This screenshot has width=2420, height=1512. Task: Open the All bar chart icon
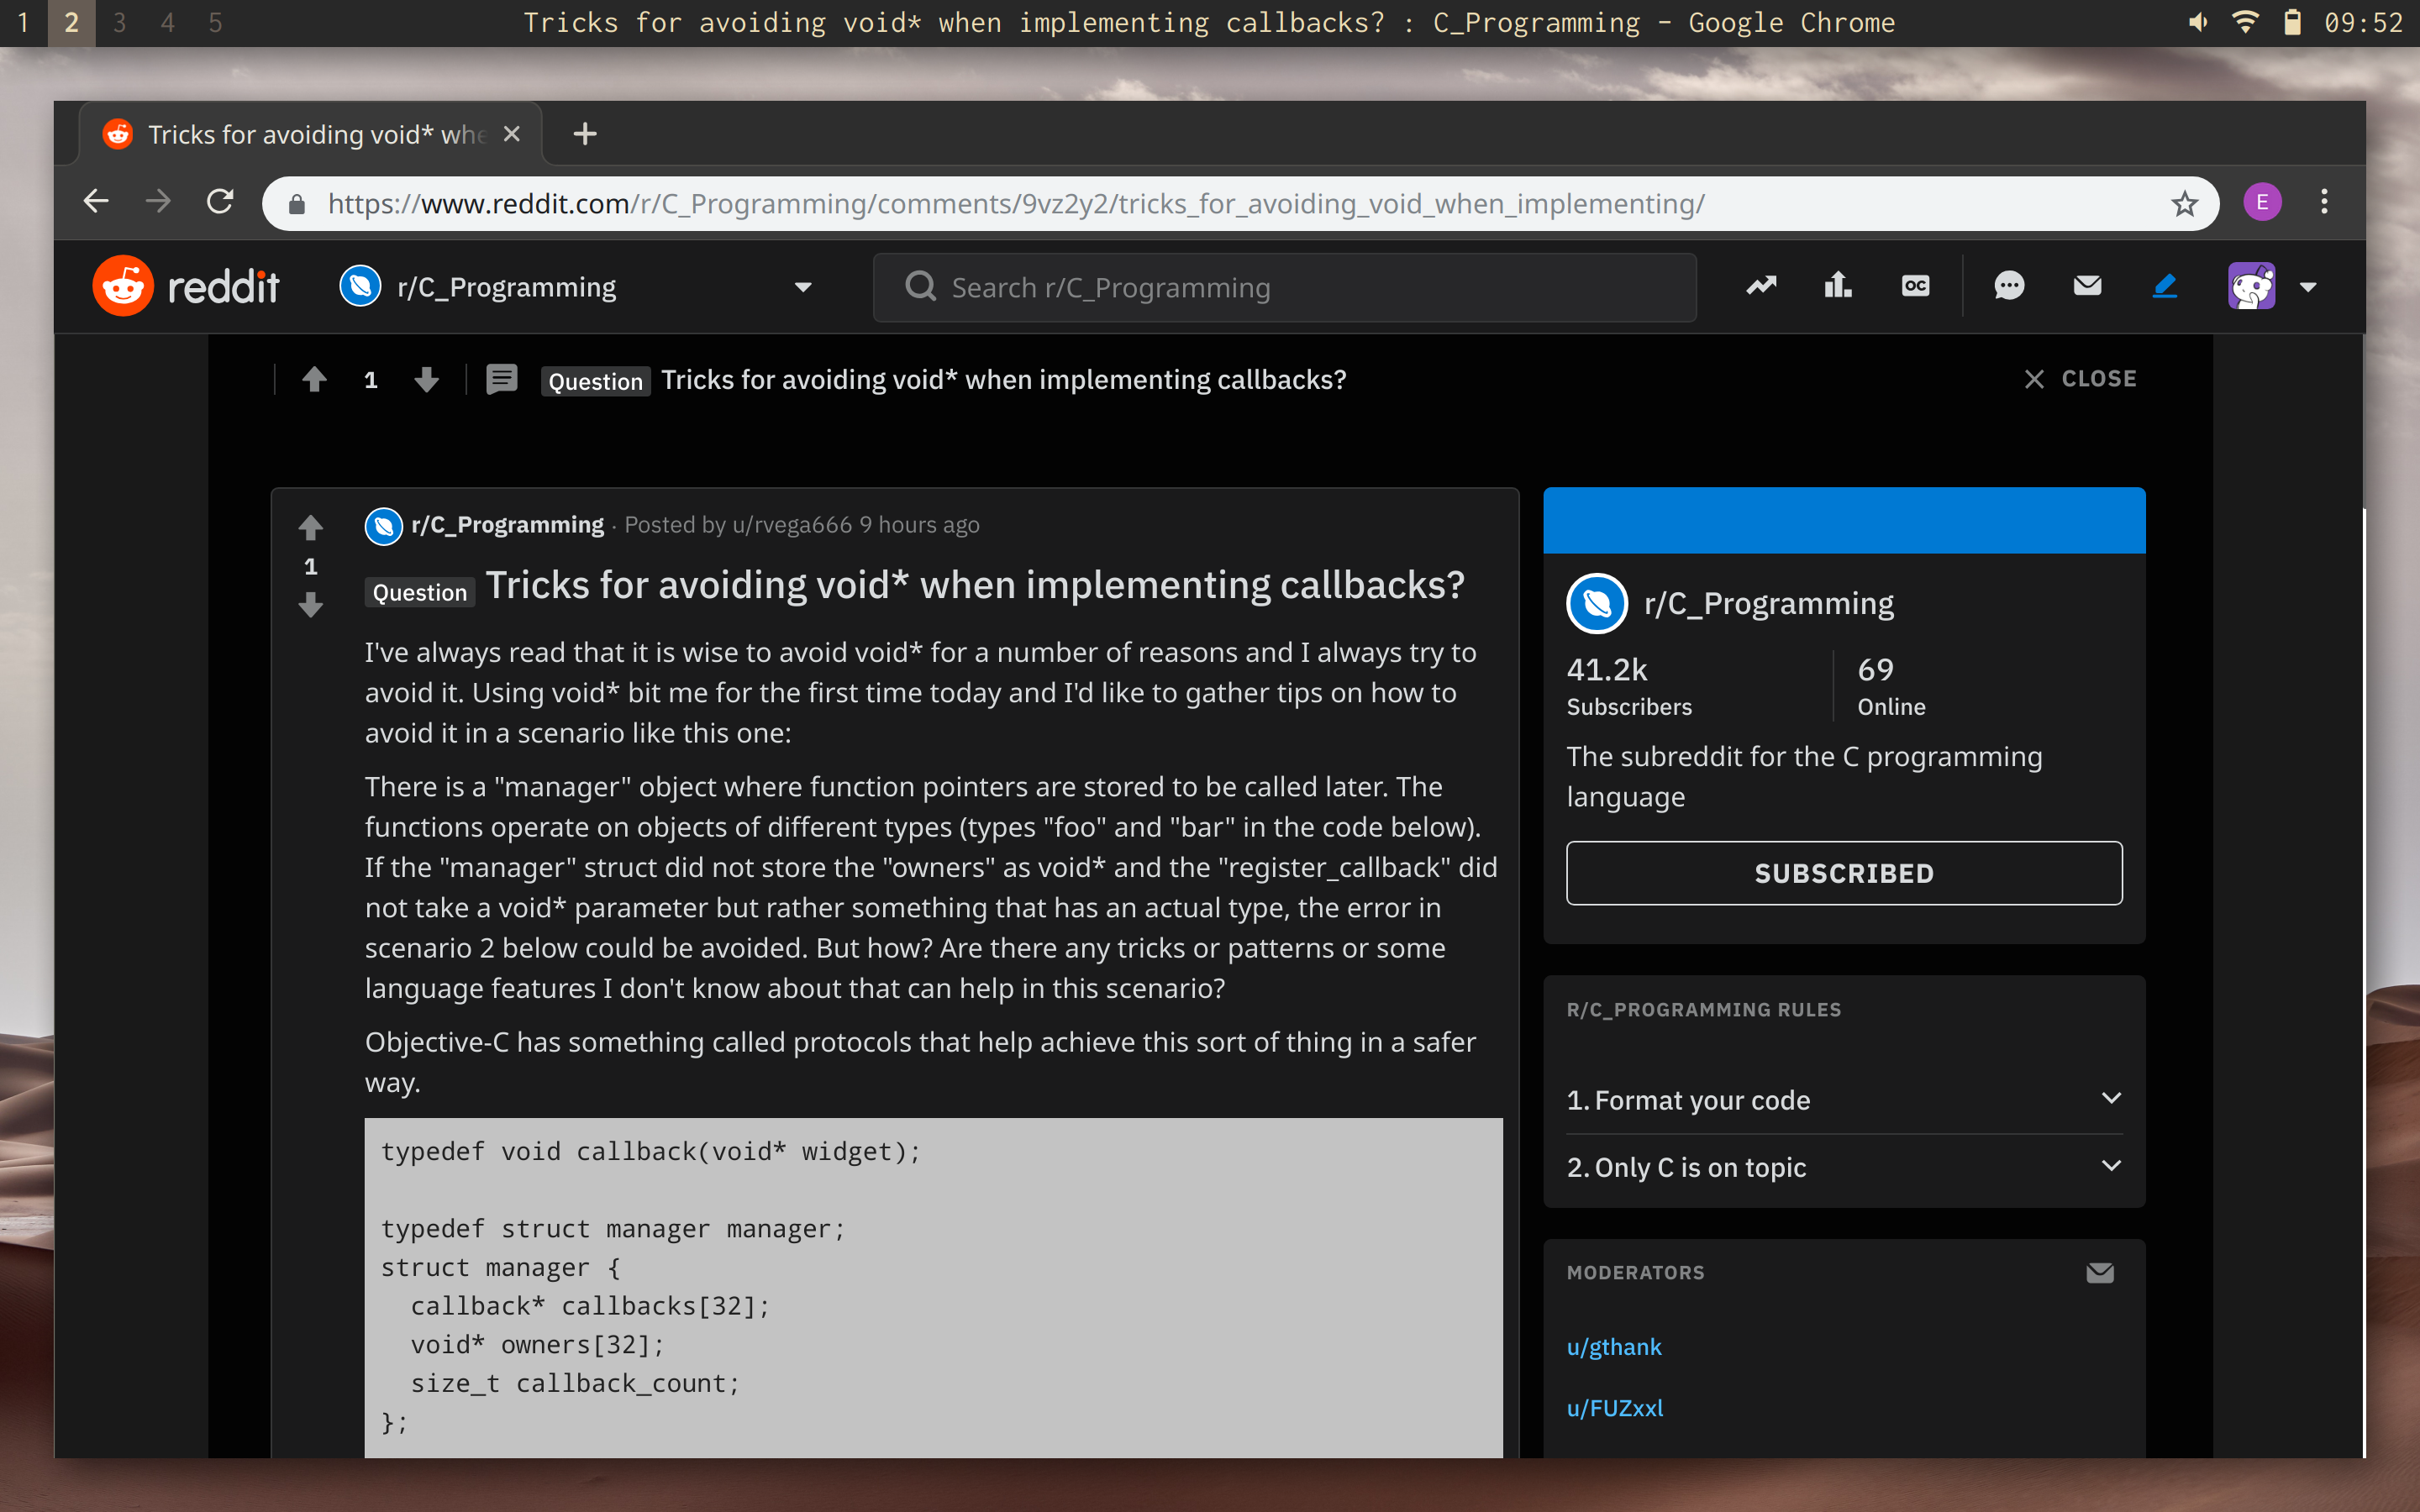(1838, 287)
